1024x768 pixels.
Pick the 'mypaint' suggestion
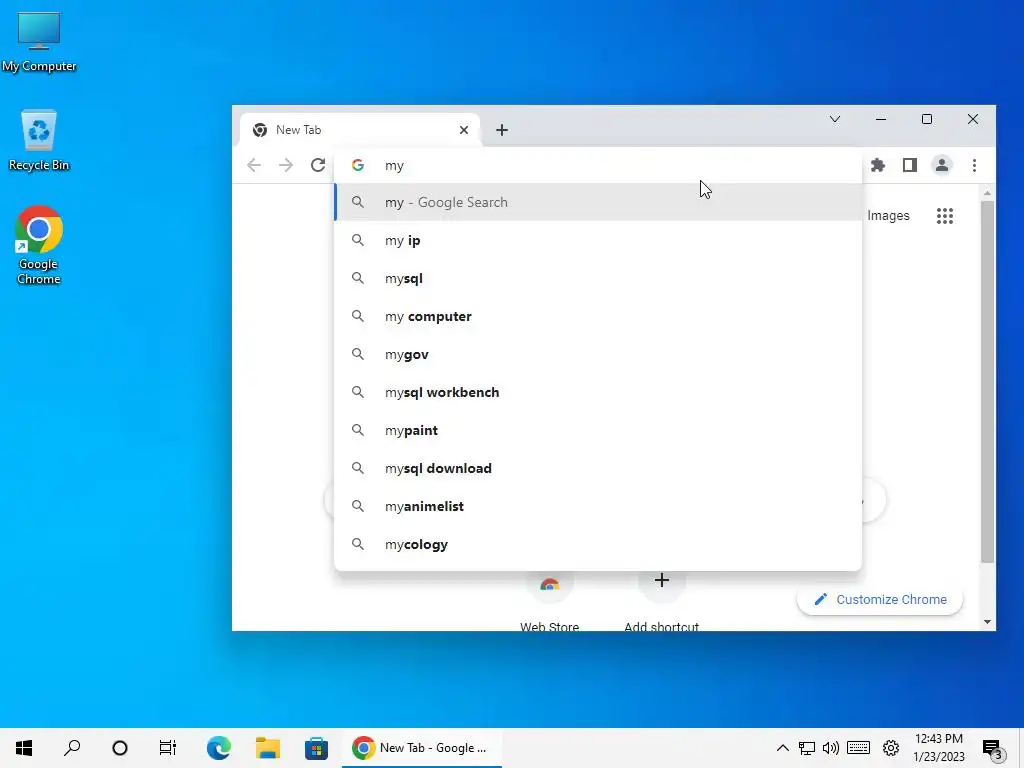(x=598, y=430)
